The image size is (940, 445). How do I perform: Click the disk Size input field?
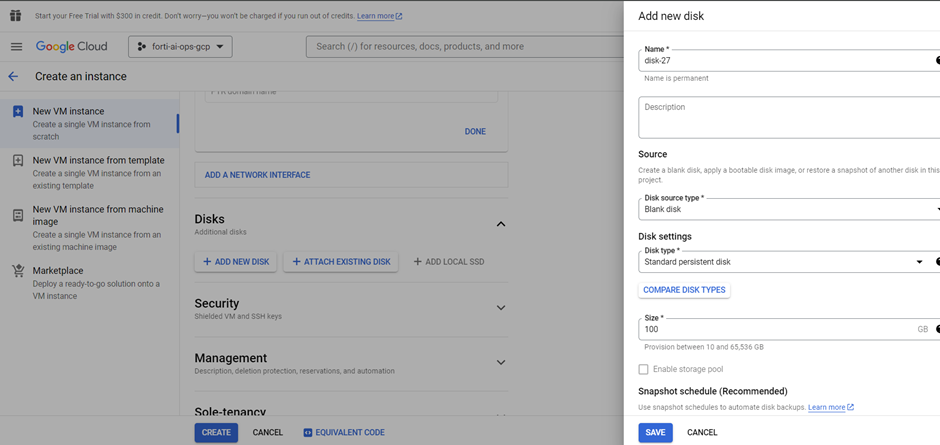tap(775, 329)
